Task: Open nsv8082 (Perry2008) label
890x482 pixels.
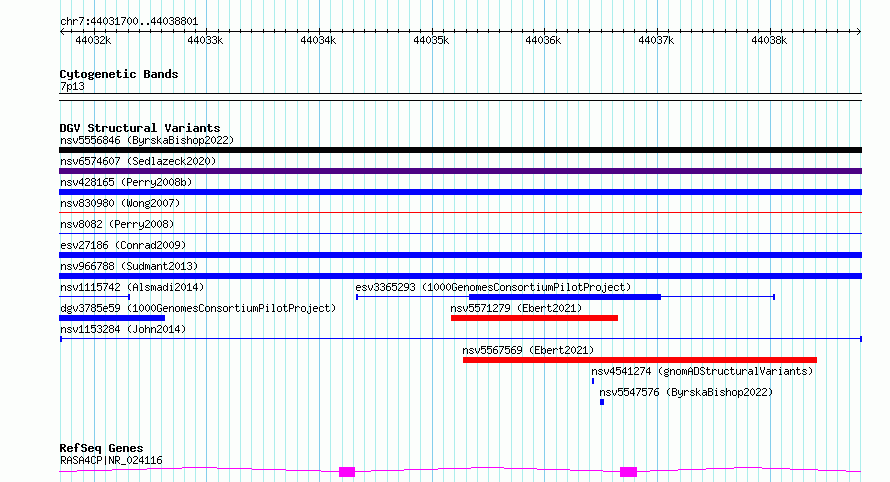Action: click(117, 224)
